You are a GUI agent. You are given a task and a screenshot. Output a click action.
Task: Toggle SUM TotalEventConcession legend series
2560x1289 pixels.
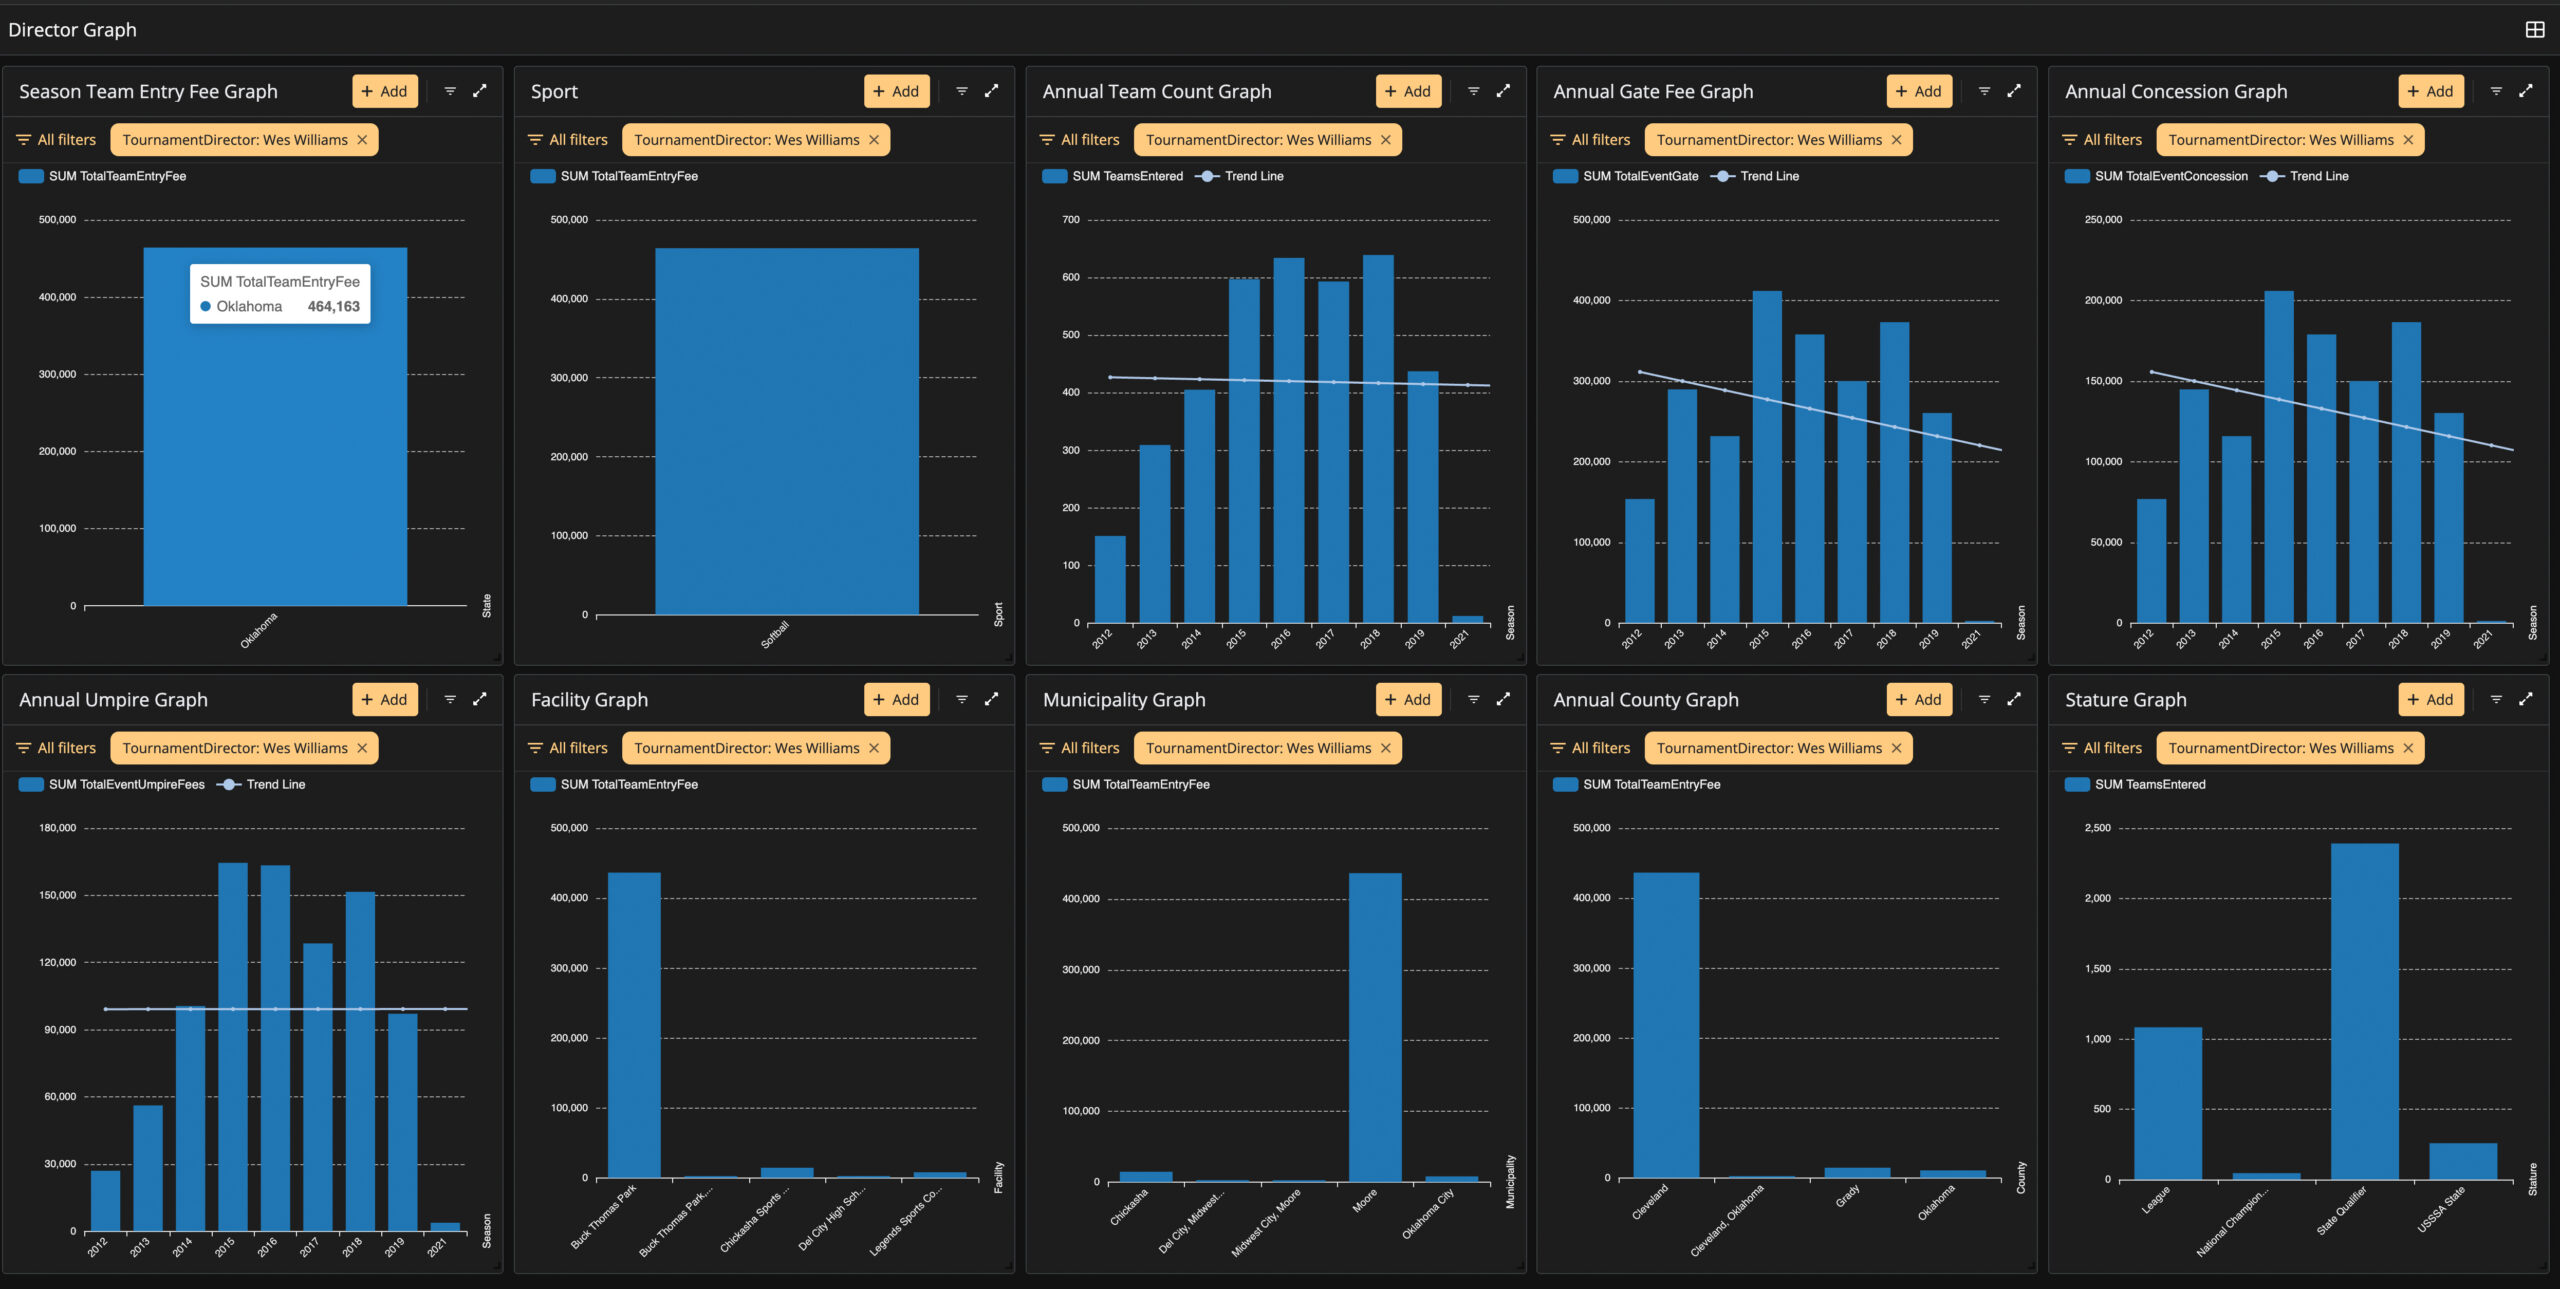coord(2157,176)
